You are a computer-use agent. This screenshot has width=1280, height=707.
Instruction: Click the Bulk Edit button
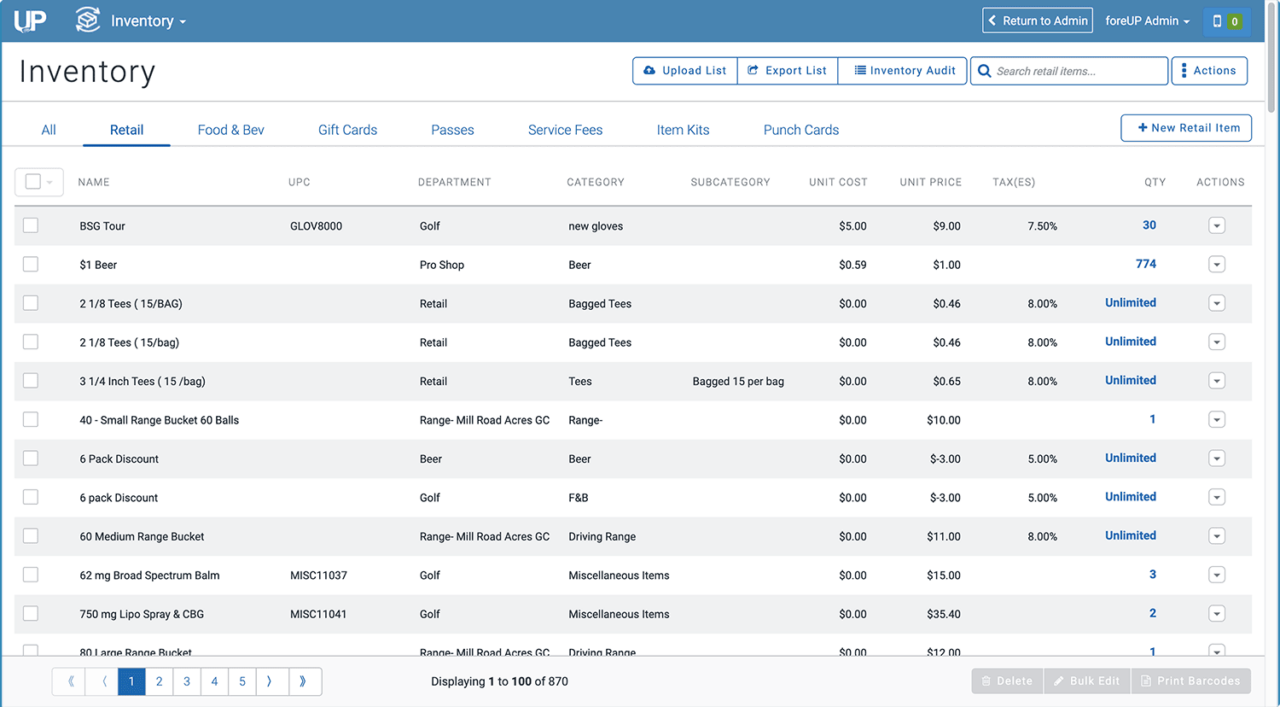[x=1087, y=681]
